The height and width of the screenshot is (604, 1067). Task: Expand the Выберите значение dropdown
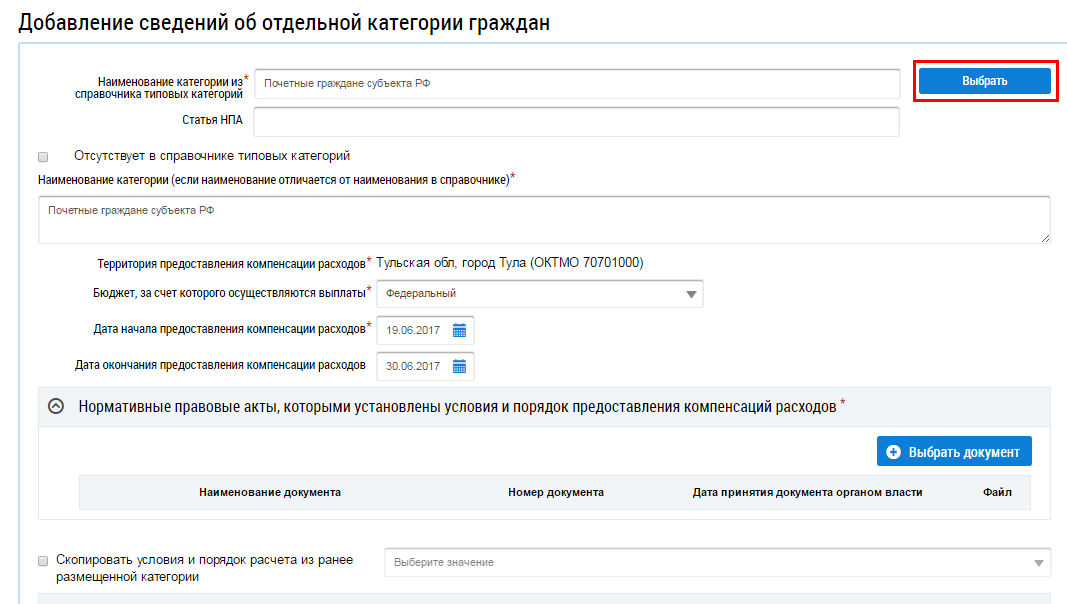(717, 562)
